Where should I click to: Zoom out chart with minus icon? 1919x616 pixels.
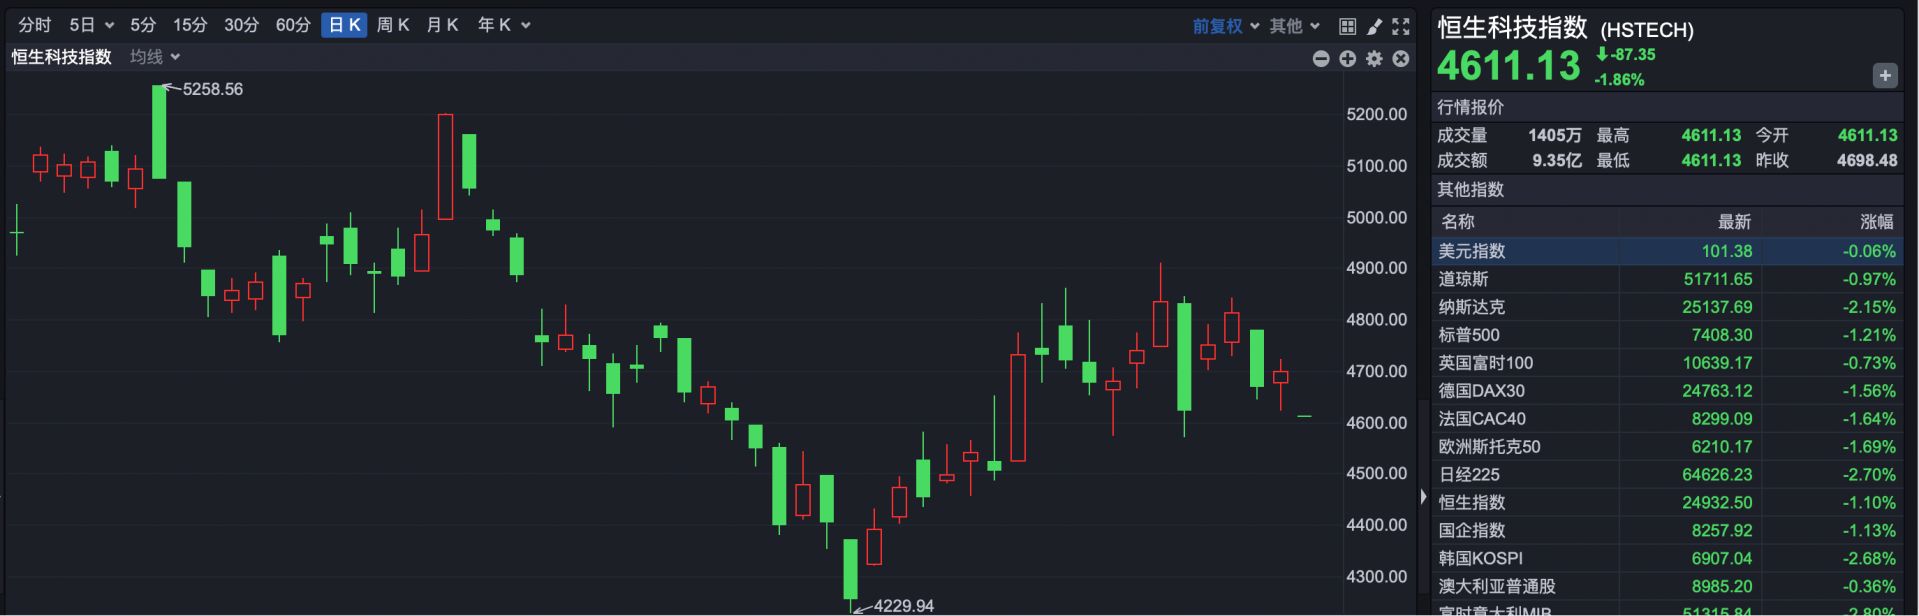tap(1321, 59)
